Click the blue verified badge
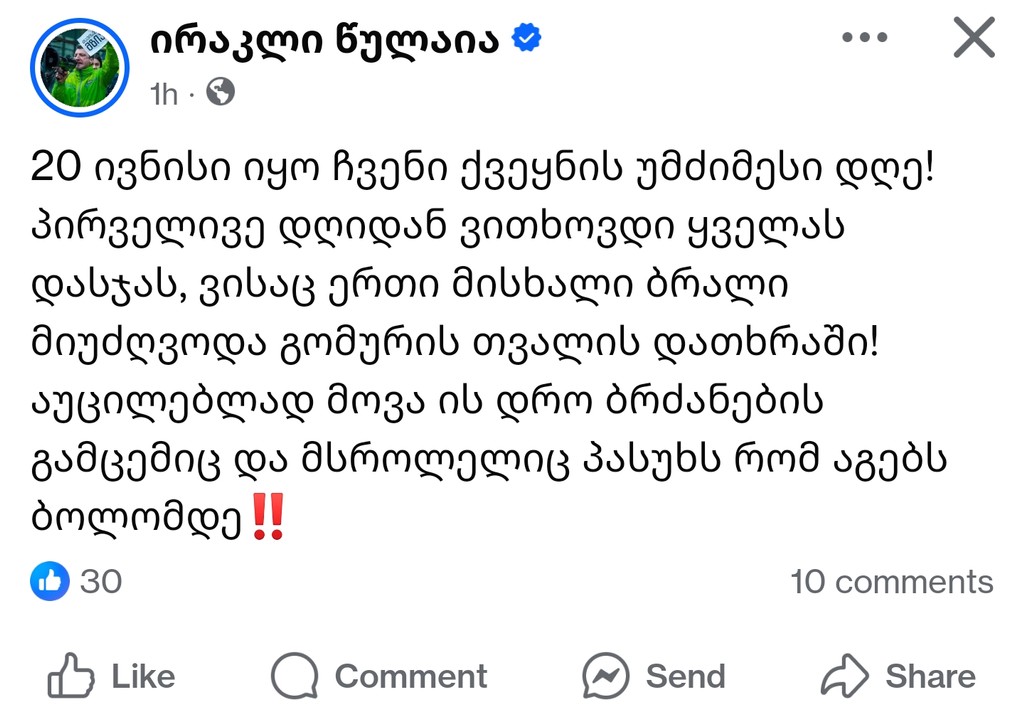Screen dimensions: 1024x723 (527, 39)
